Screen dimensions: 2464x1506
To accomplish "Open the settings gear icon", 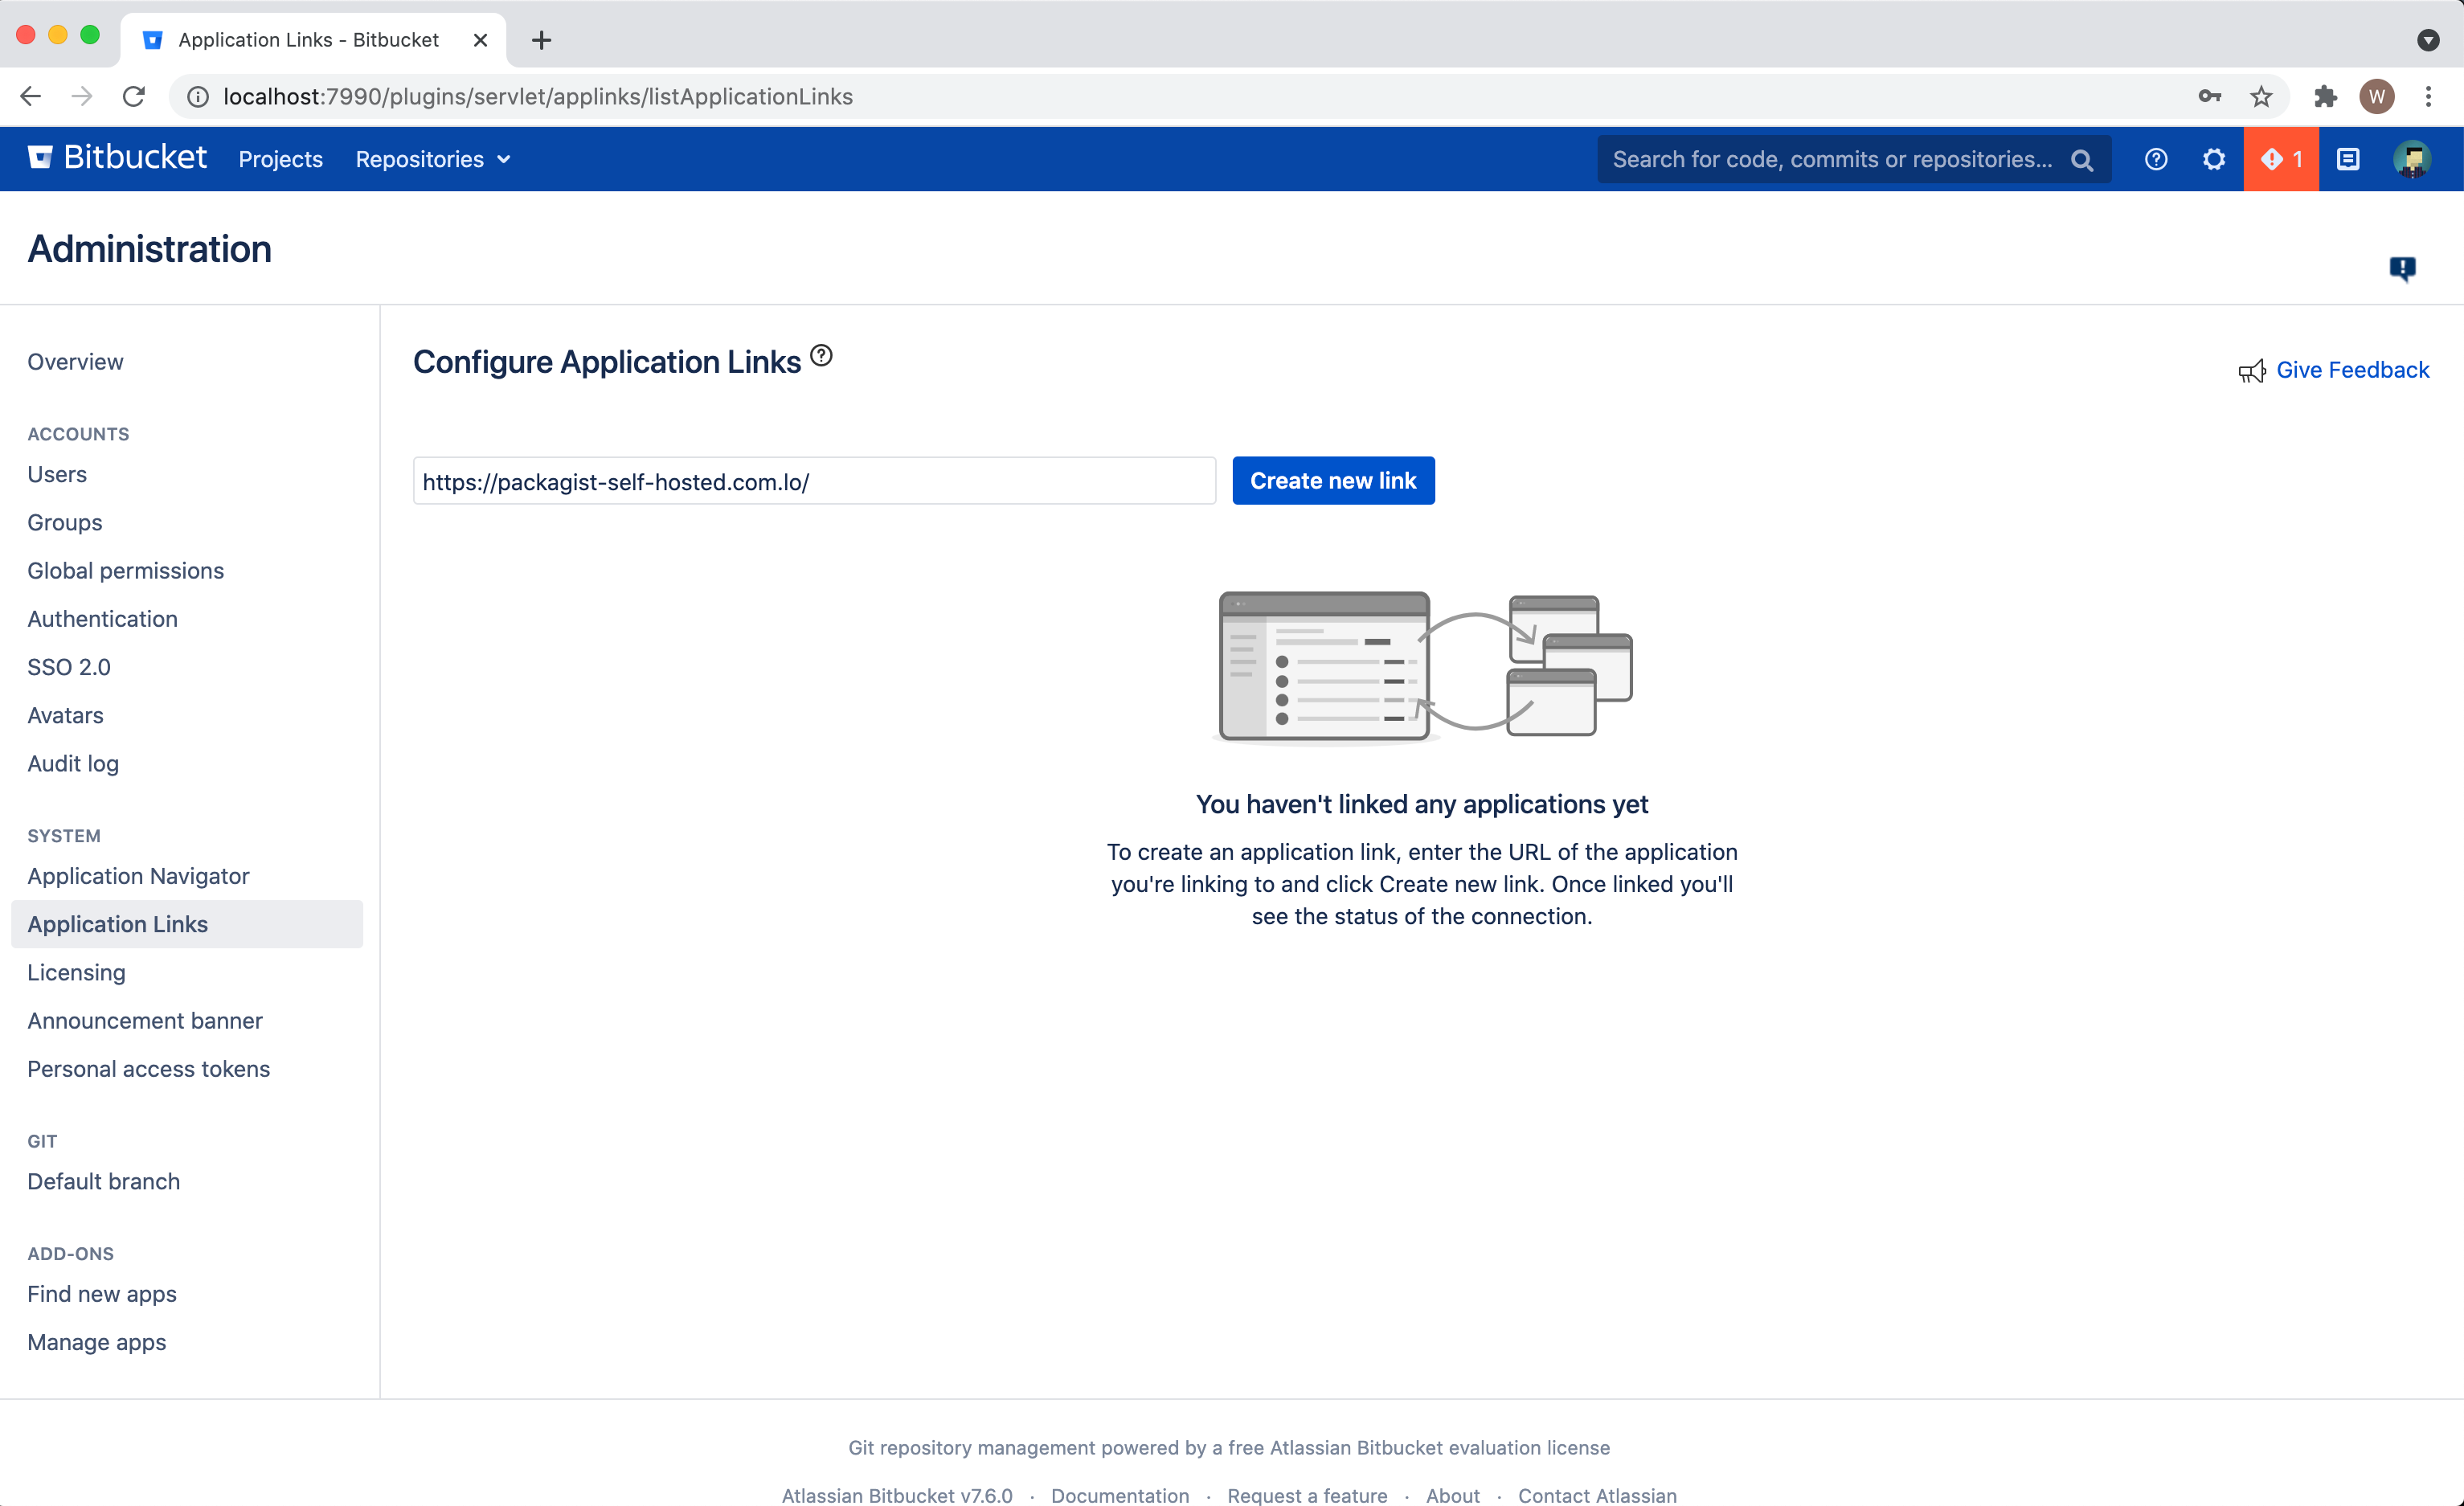I will coord(2212,158).
